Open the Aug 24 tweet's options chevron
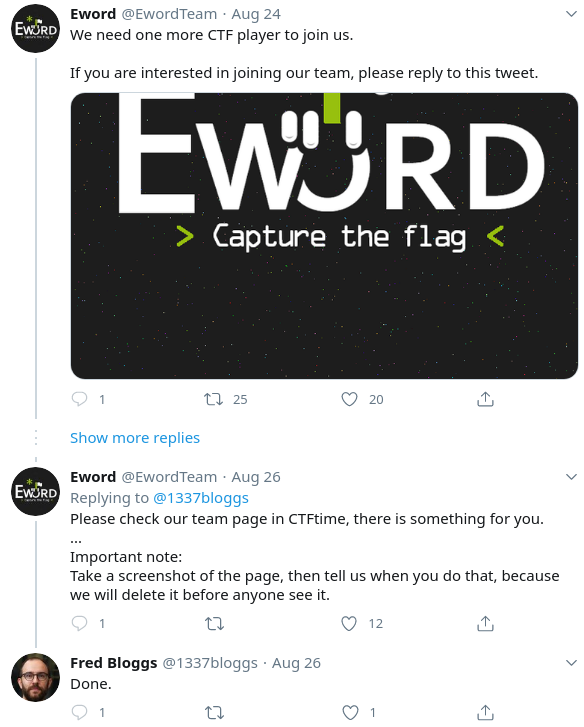The width and height of the screenshot is (584, 727). (x=571, y=14)
